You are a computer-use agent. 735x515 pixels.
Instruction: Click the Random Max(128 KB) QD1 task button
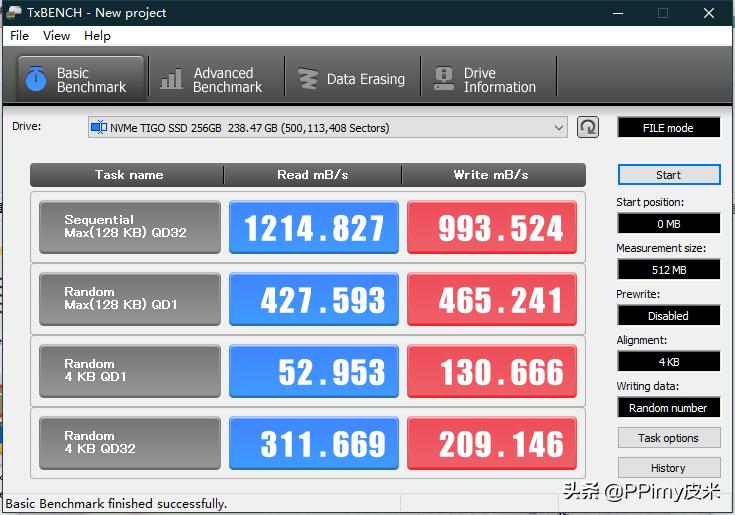coord(130,299)
